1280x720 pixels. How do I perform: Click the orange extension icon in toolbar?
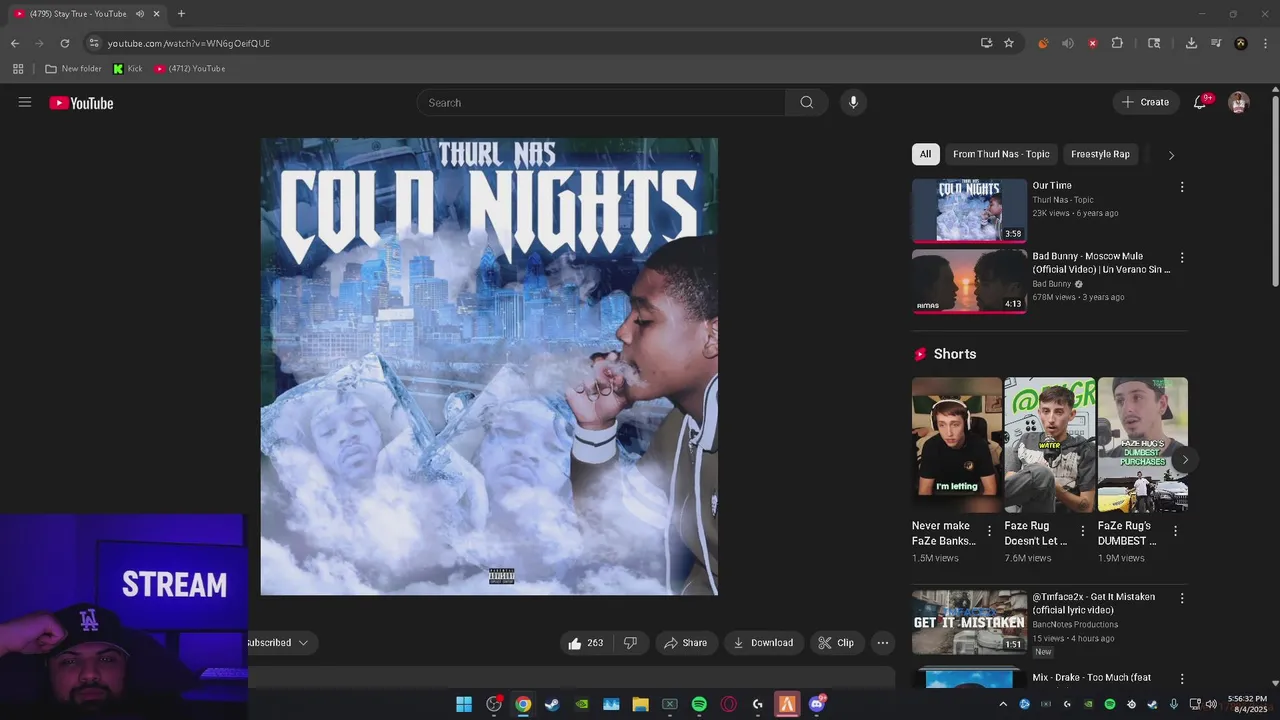1043,43
